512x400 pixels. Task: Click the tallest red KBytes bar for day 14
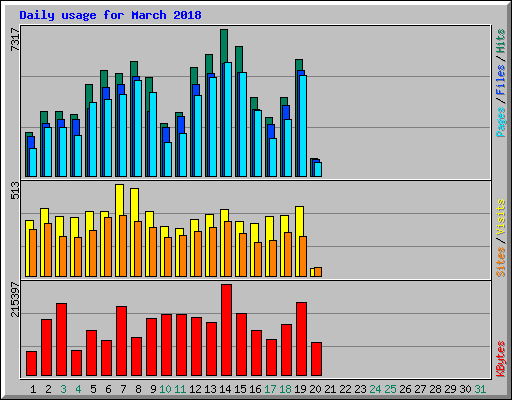[226, 330]
